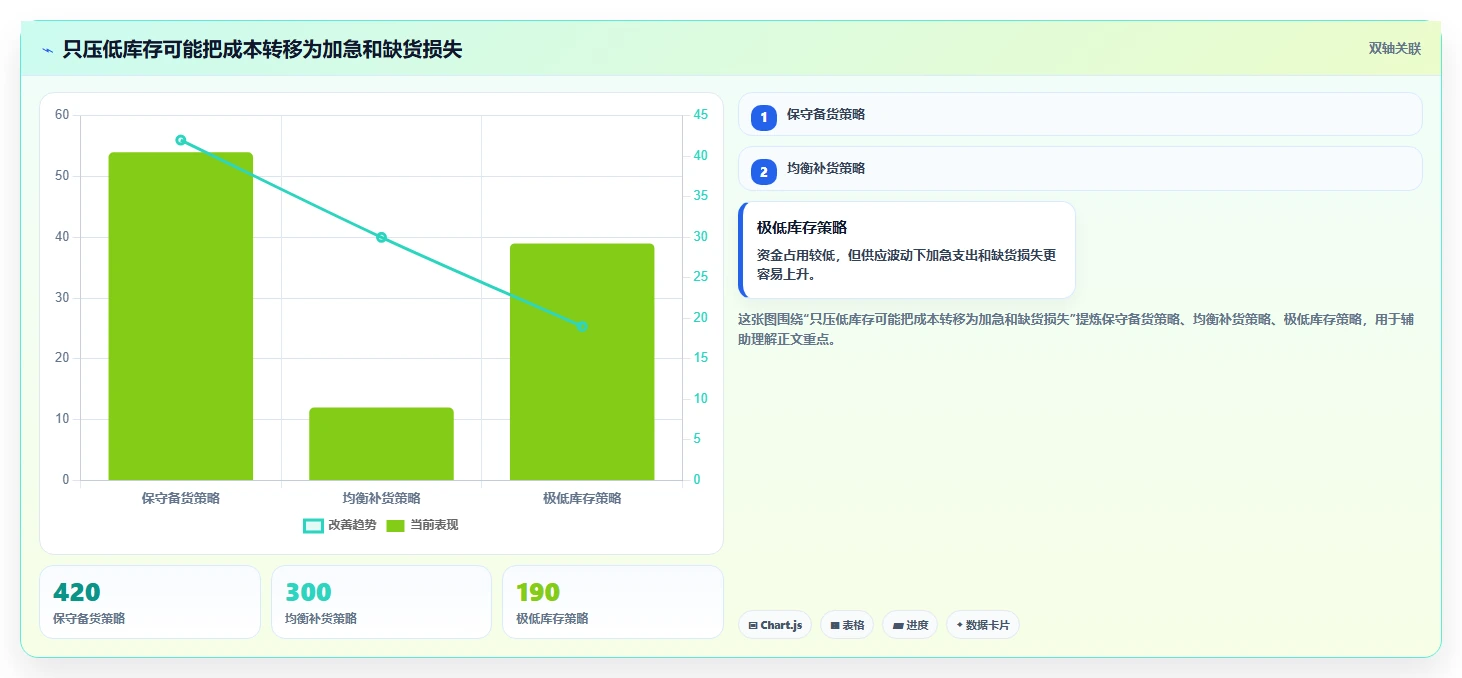This screenshot has height=678, width=1462.
Task: Click the 极低库存策略 bar in chart
Action: [582, 362]
